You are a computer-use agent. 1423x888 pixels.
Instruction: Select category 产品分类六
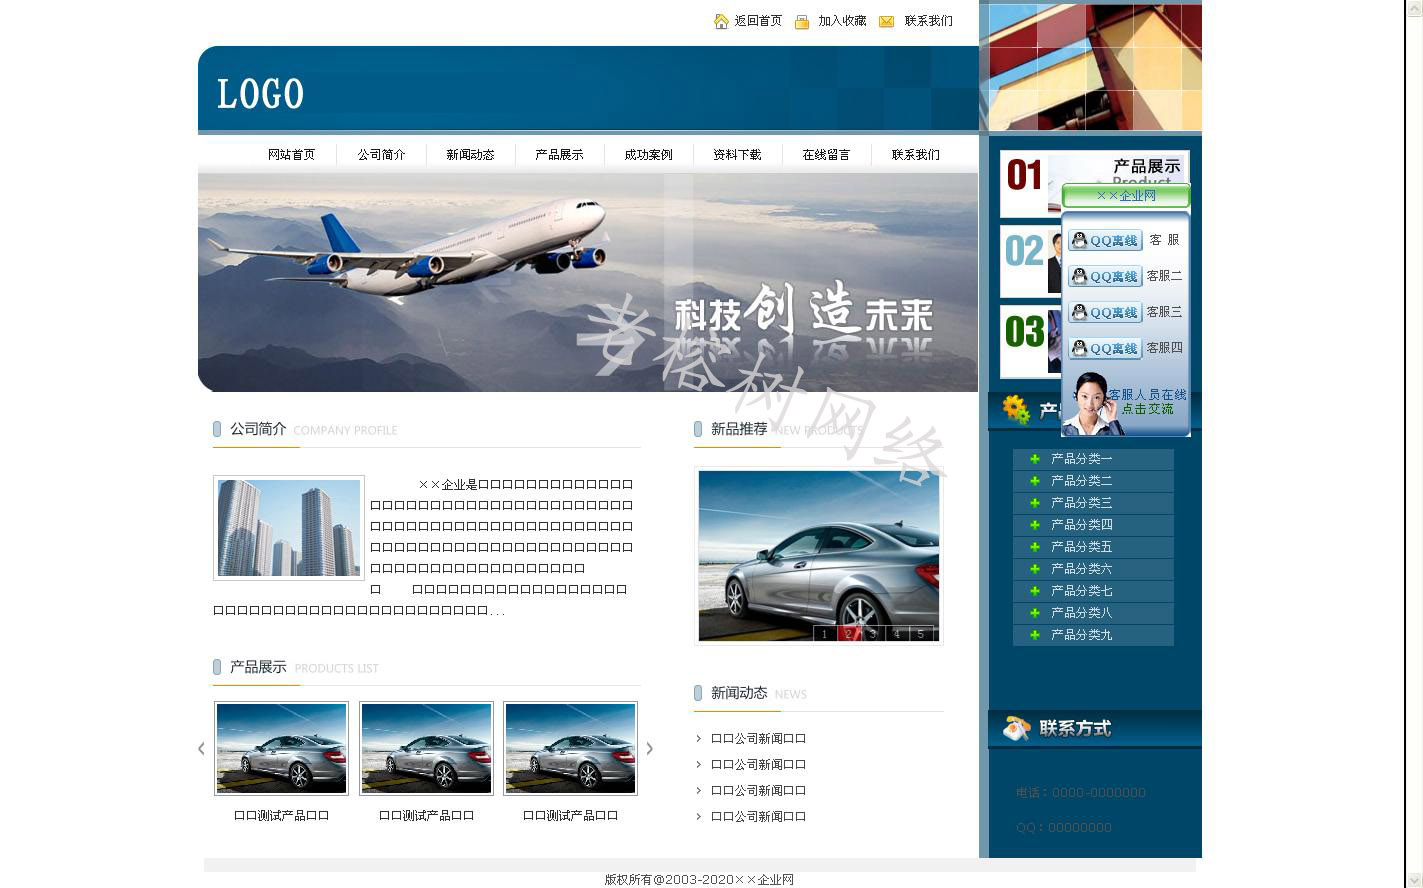coord(1081,569)
